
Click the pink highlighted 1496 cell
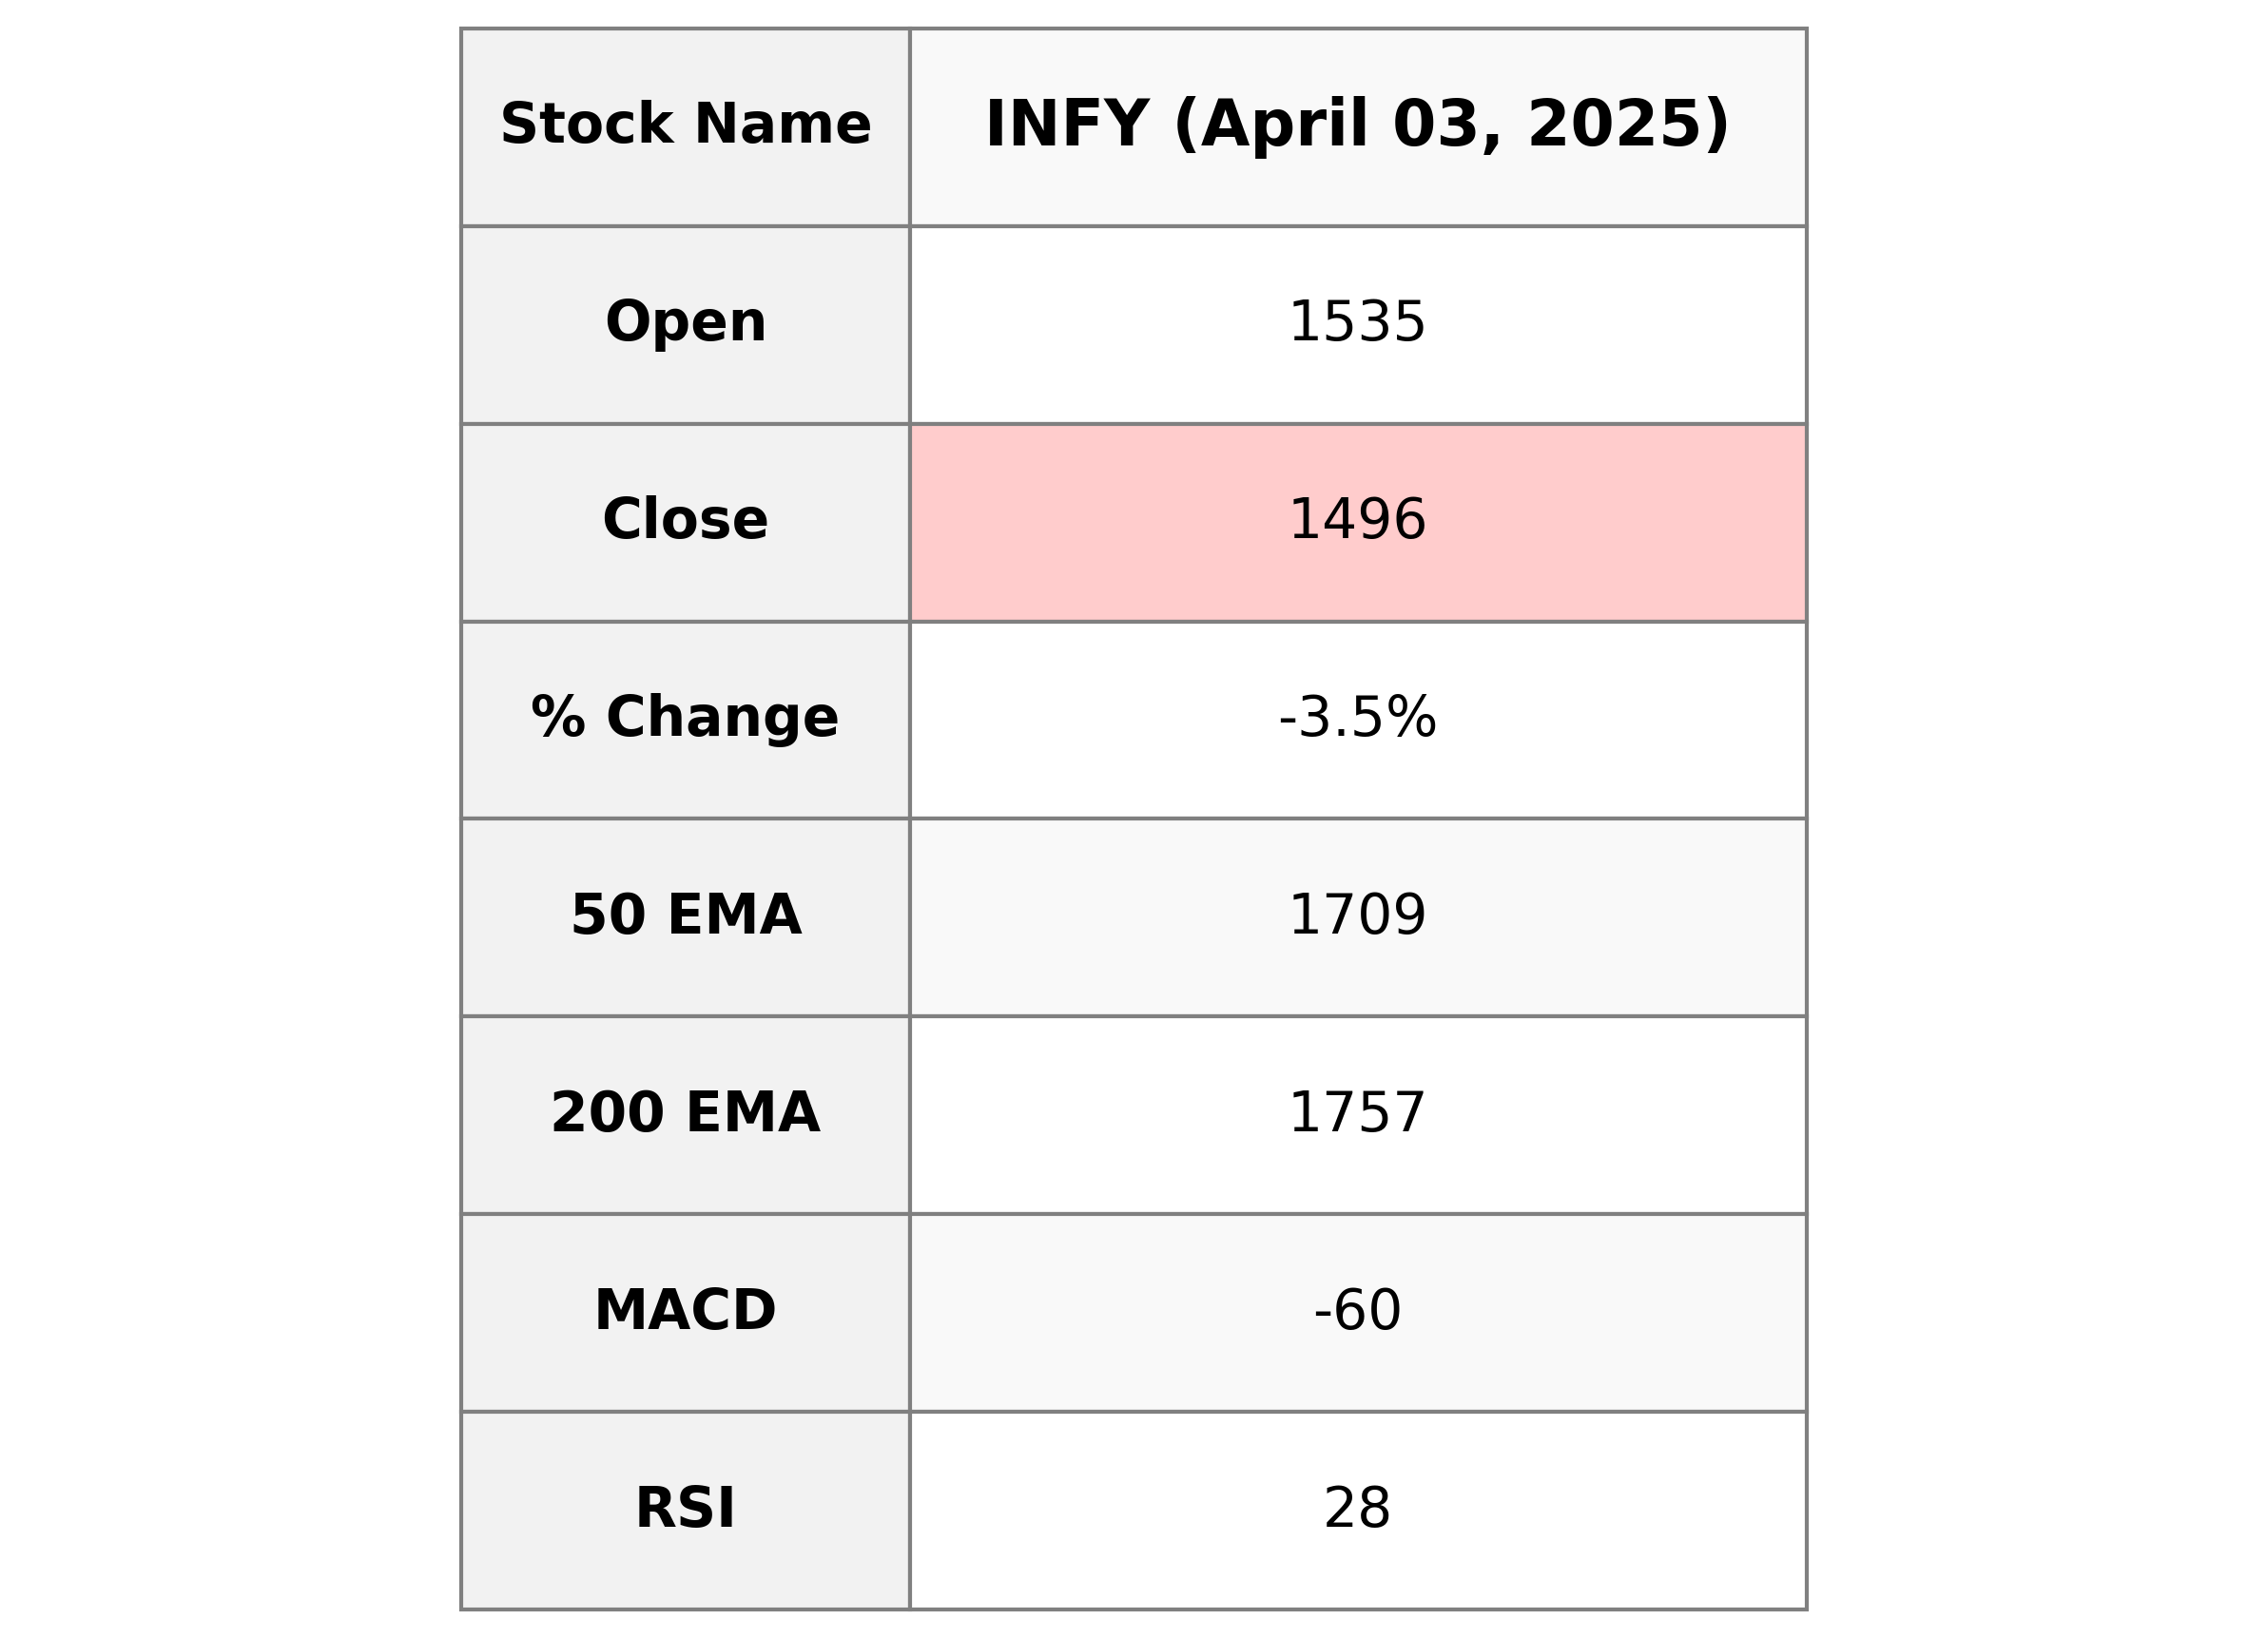click(x=1356, y=520)
